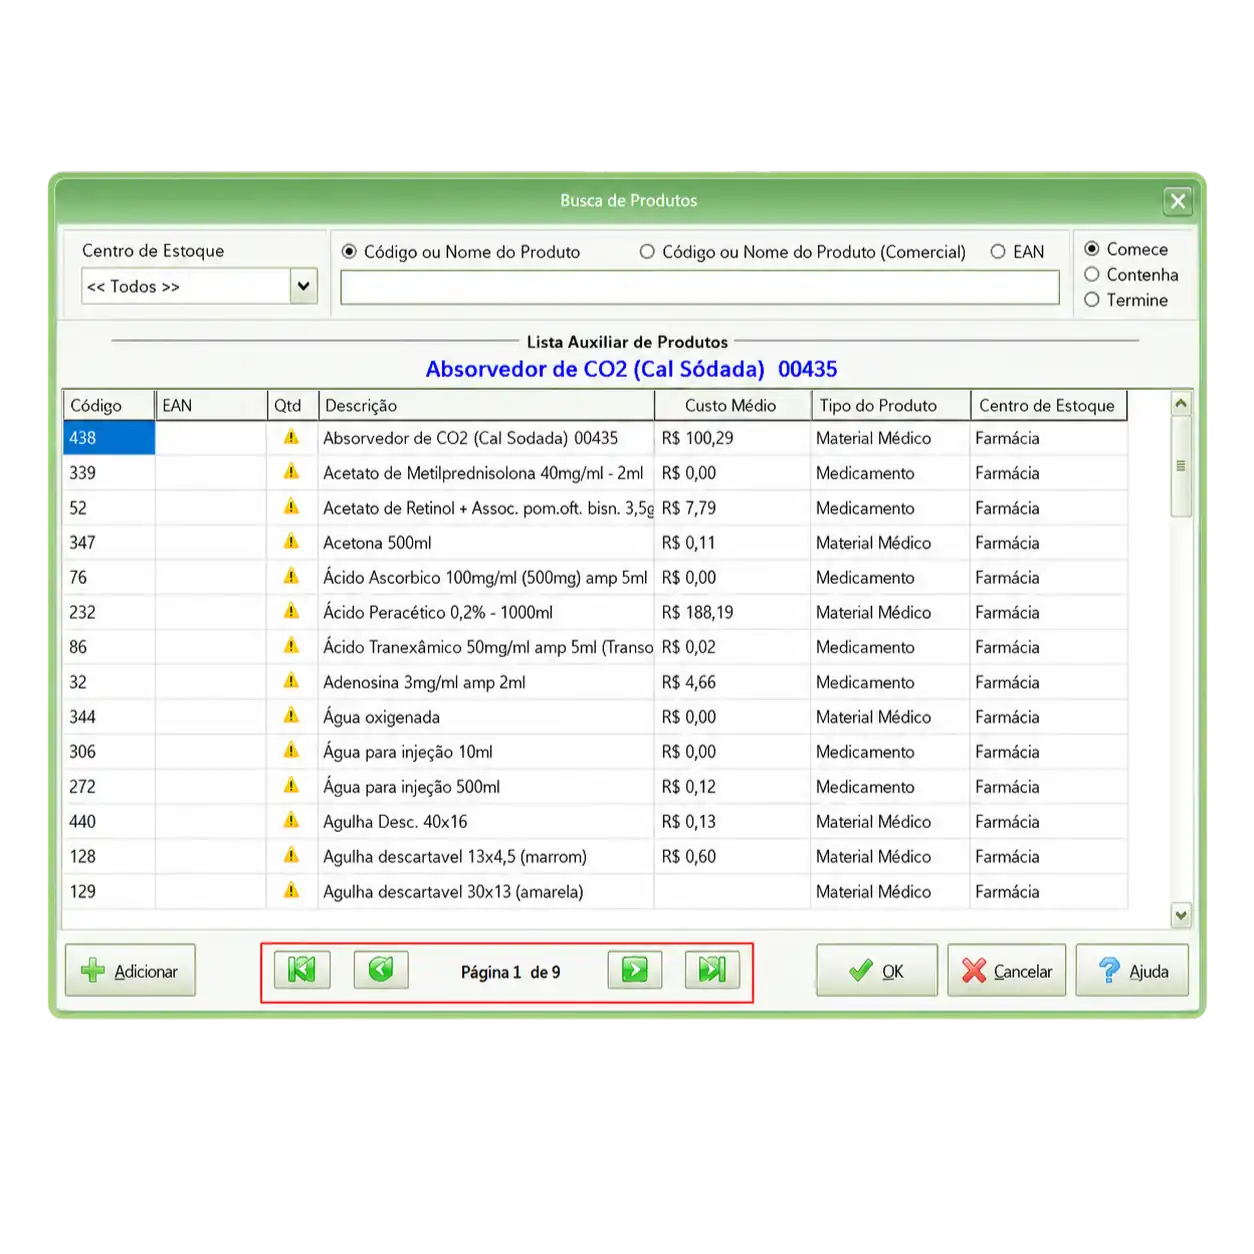Sort by Descrição column header
This screenshot has height=1254, width=1254.
coord(486,405)
